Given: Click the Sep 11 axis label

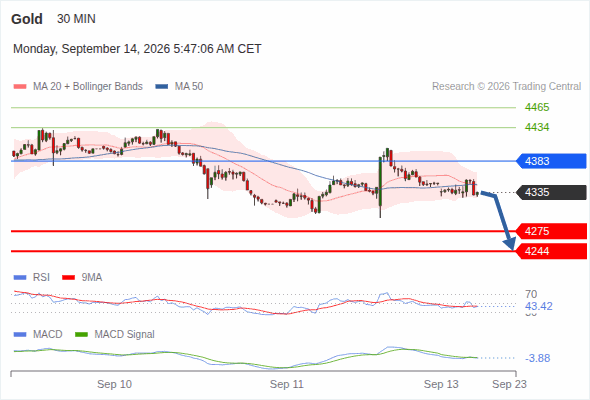Looking at the screenshot, I should click(x=286, y=384).
